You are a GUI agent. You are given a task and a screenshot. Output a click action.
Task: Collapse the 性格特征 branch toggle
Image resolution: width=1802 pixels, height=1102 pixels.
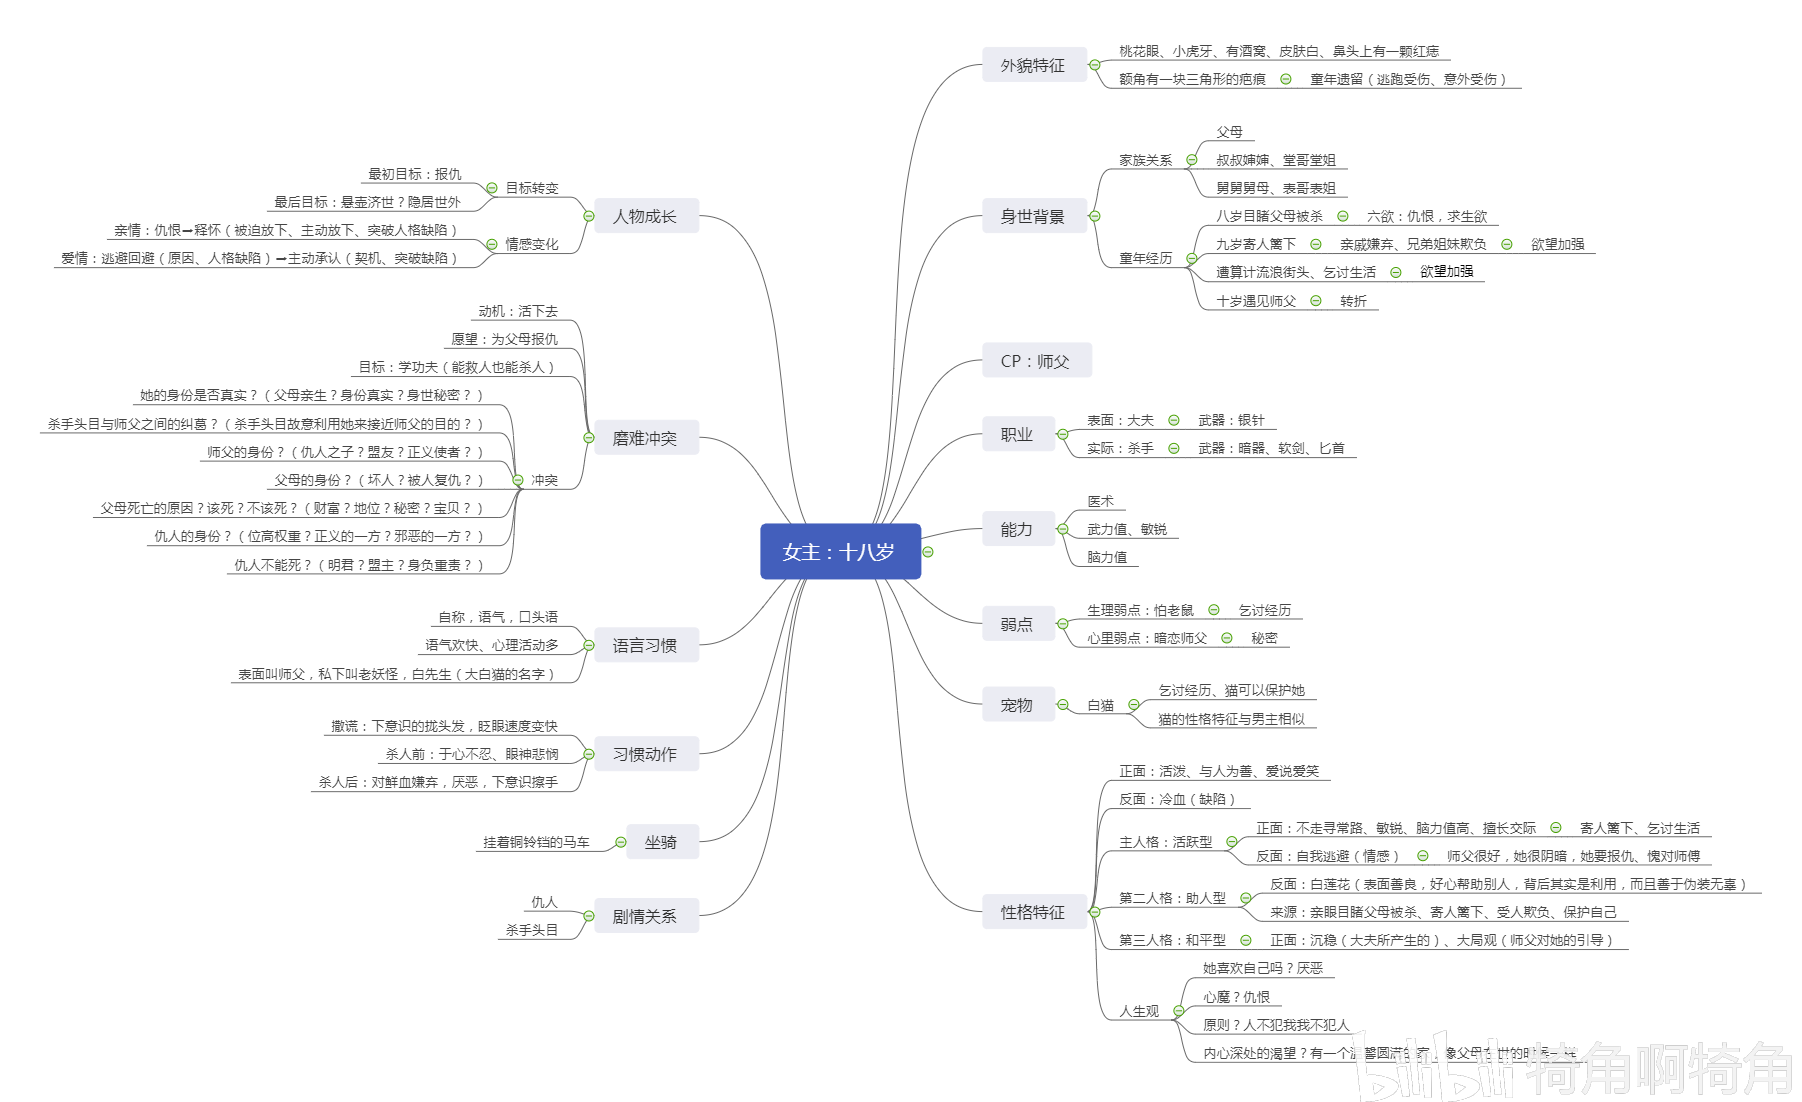pos(1095,912)
